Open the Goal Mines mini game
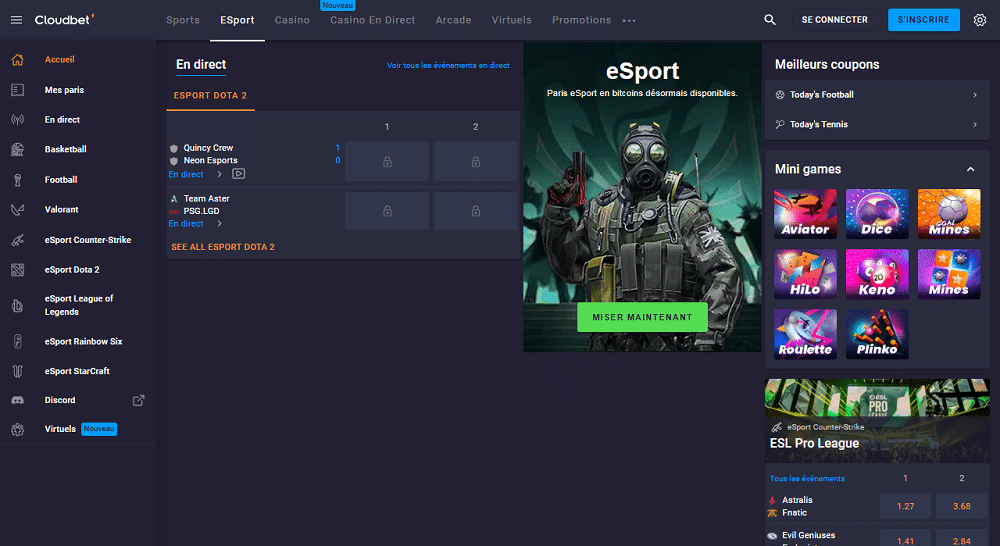Viewport: 1000px width, 546px height. tap(949, 214)
